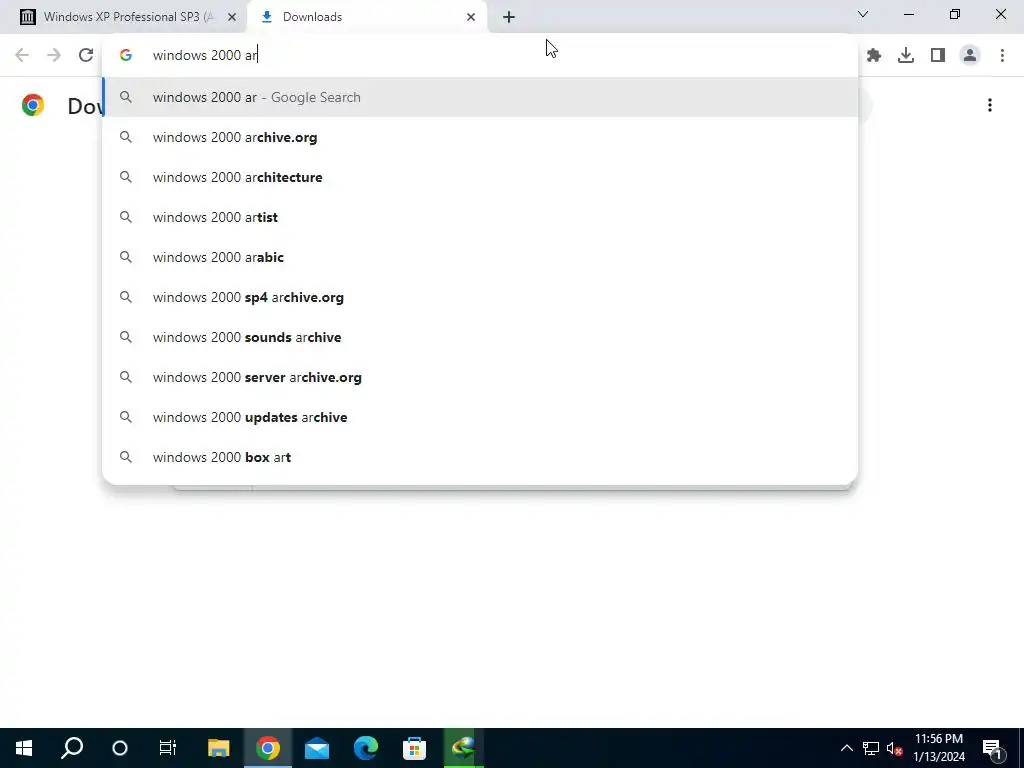Open Cortana circle on taskbar
The image size is (1024, 768).
click(120, 748)
